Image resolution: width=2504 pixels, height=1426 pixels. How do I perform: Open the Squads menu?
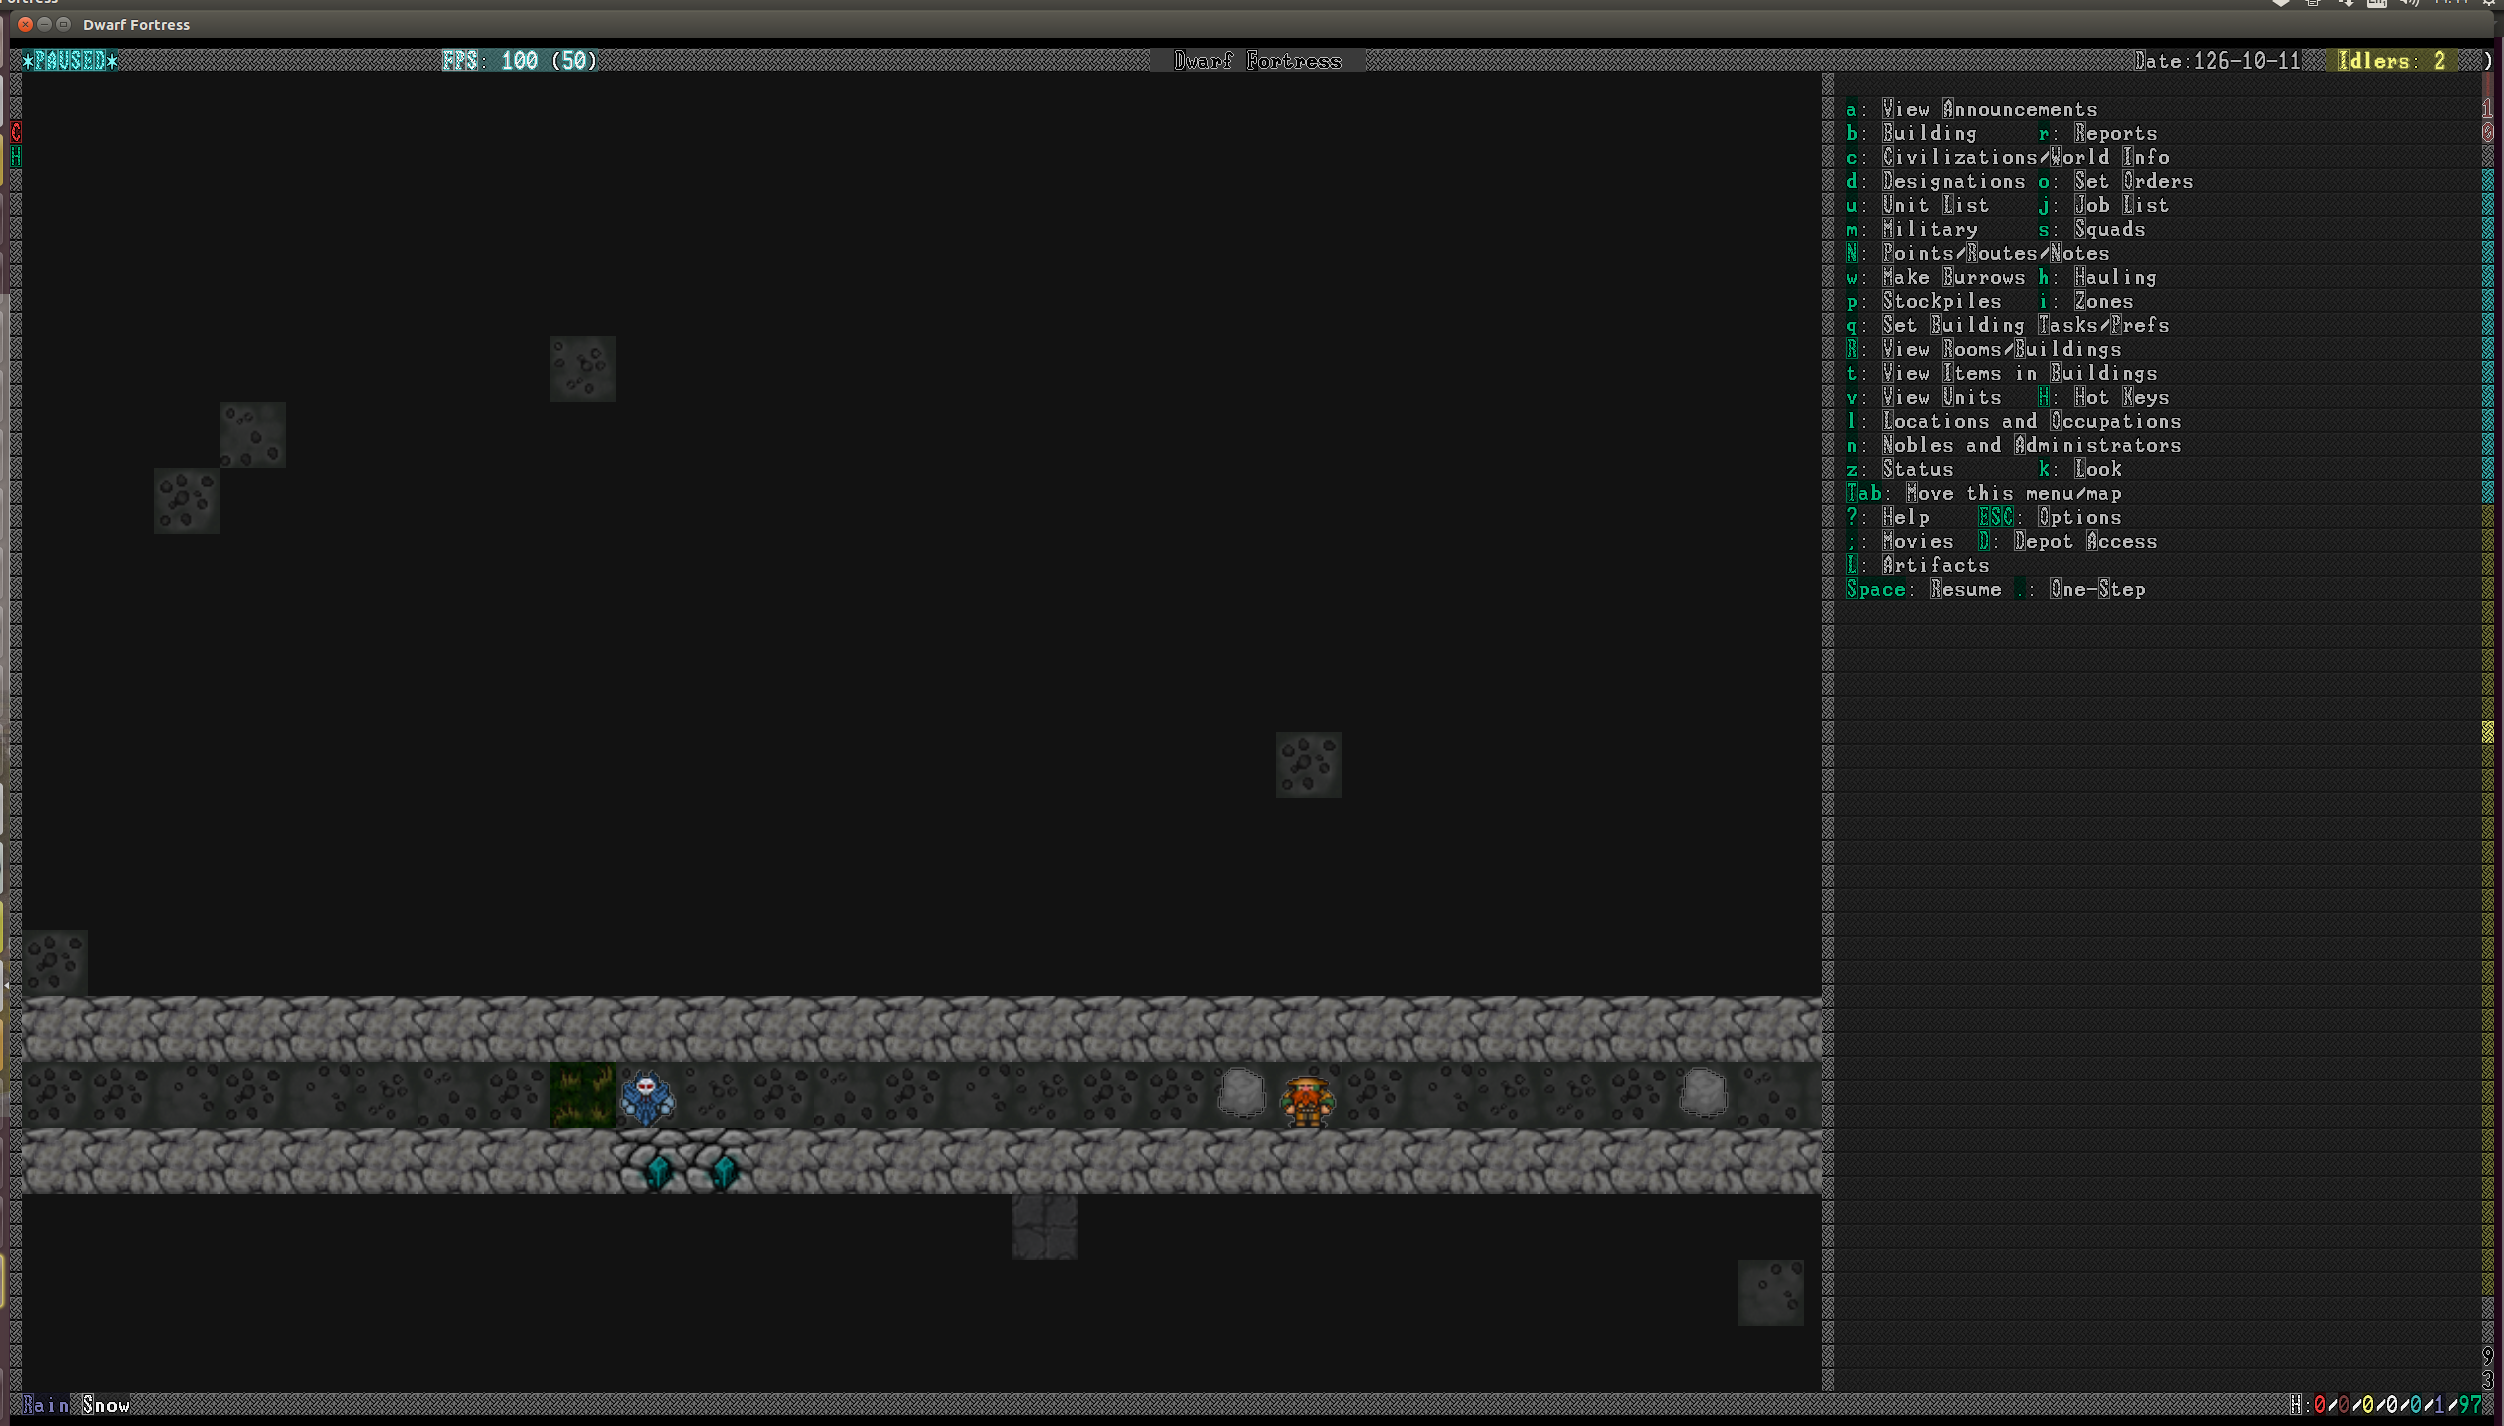point(2091,229)
